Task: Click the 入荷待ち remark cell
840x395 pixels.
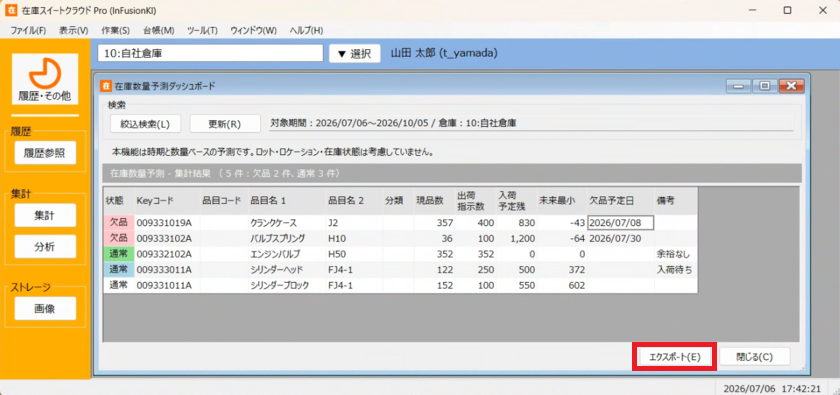Action: point(676,270)
